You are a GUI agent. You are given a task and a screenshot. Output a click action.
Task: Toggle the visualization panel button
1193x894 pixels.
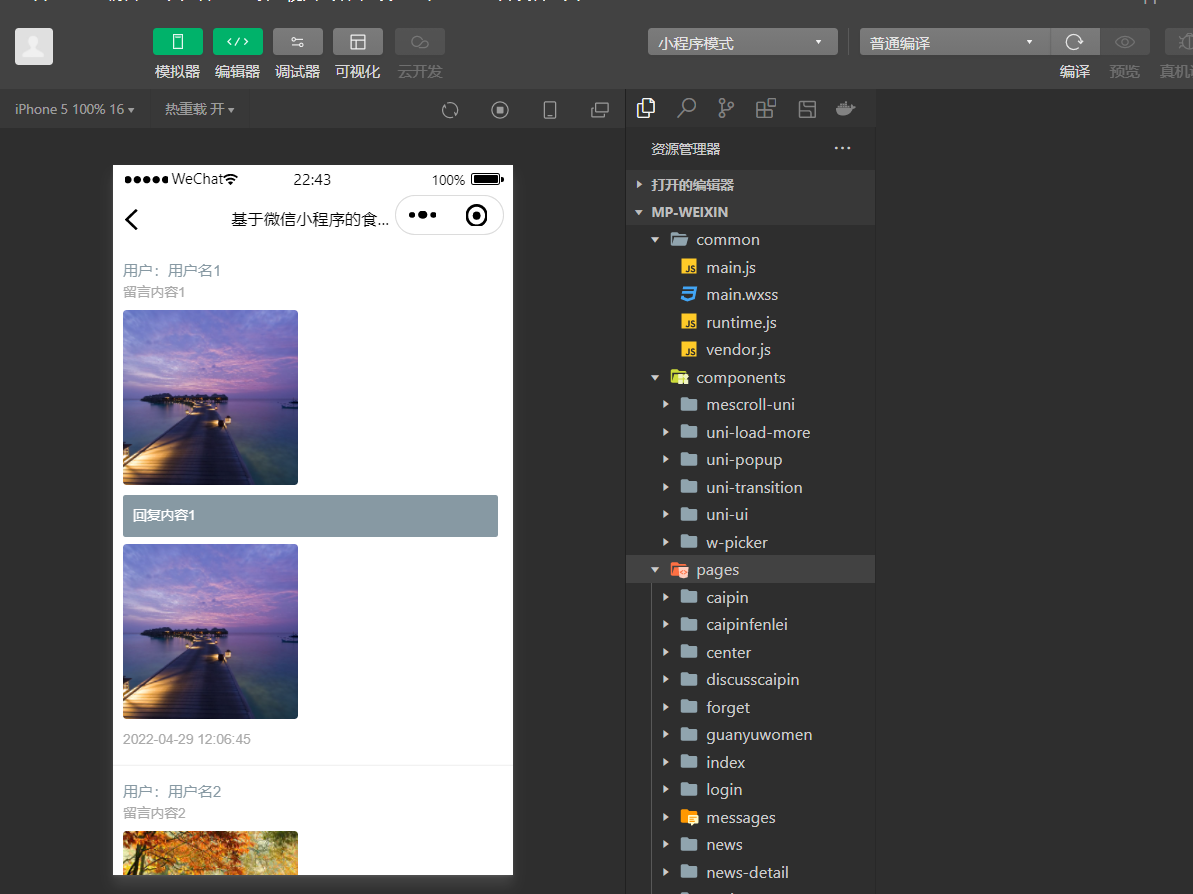(358, 42)
